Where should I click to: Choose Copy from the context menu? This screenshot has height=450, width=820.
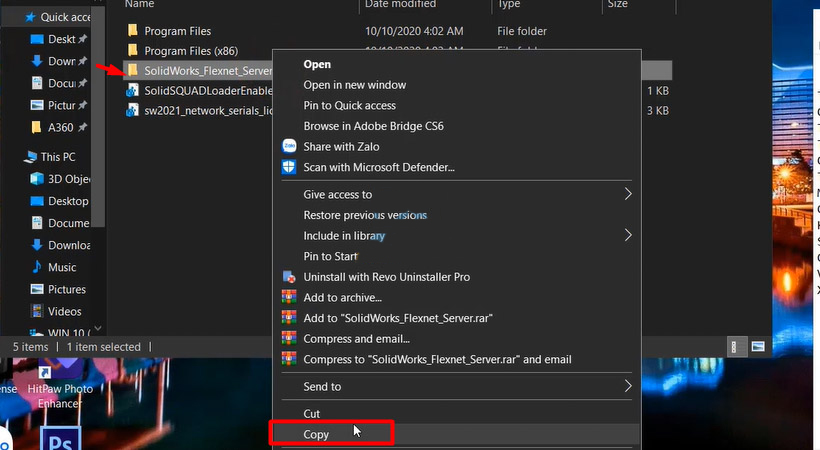click(316, 434)
